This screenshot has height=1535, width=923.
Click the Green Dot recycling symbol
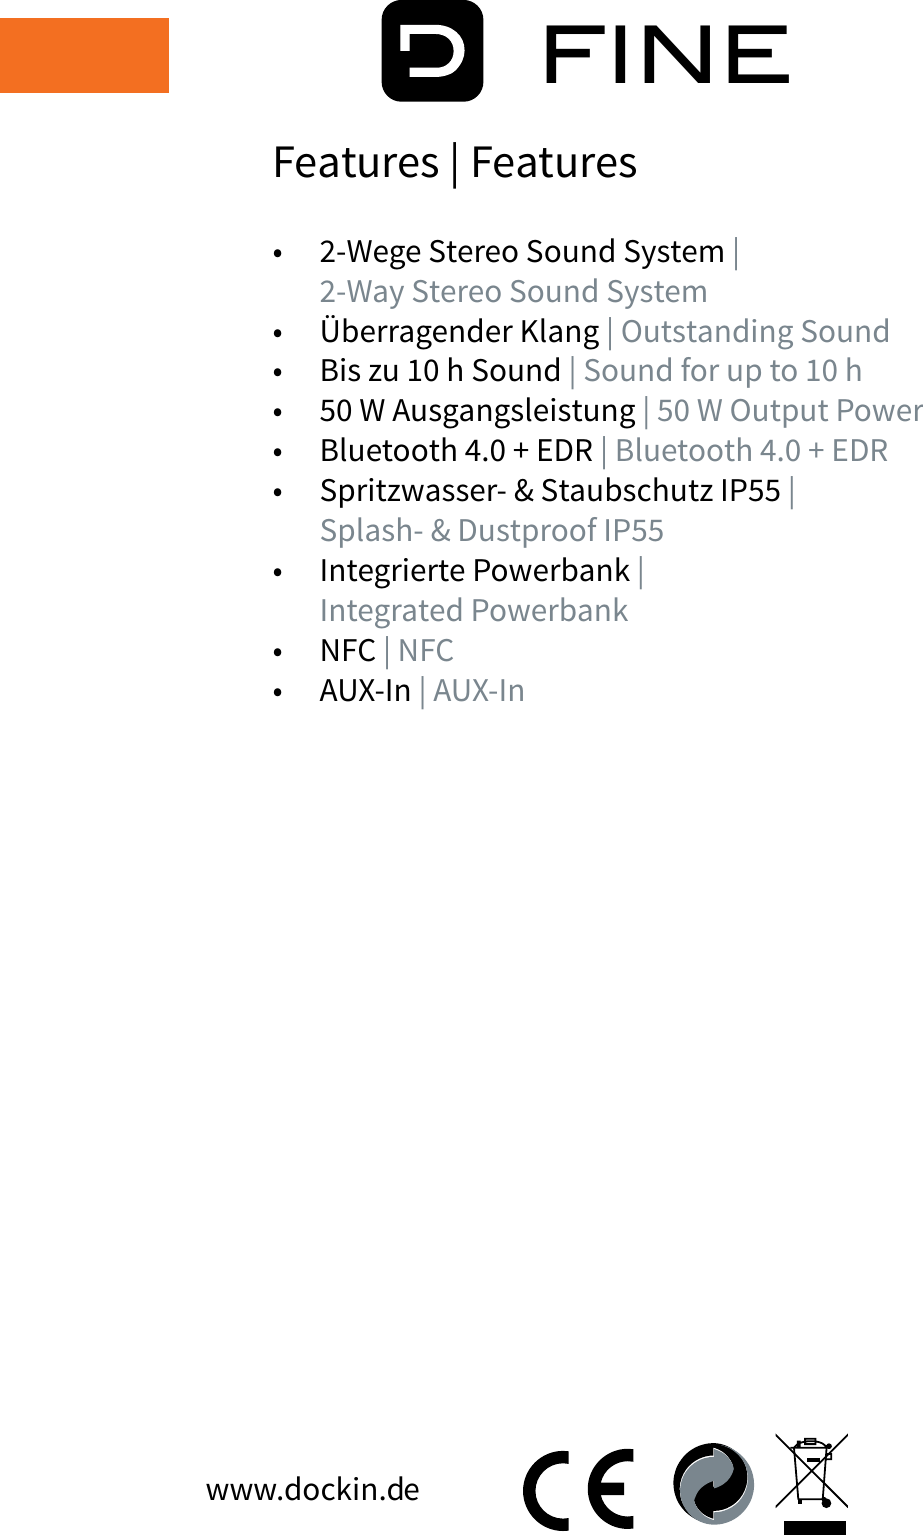713,1483
